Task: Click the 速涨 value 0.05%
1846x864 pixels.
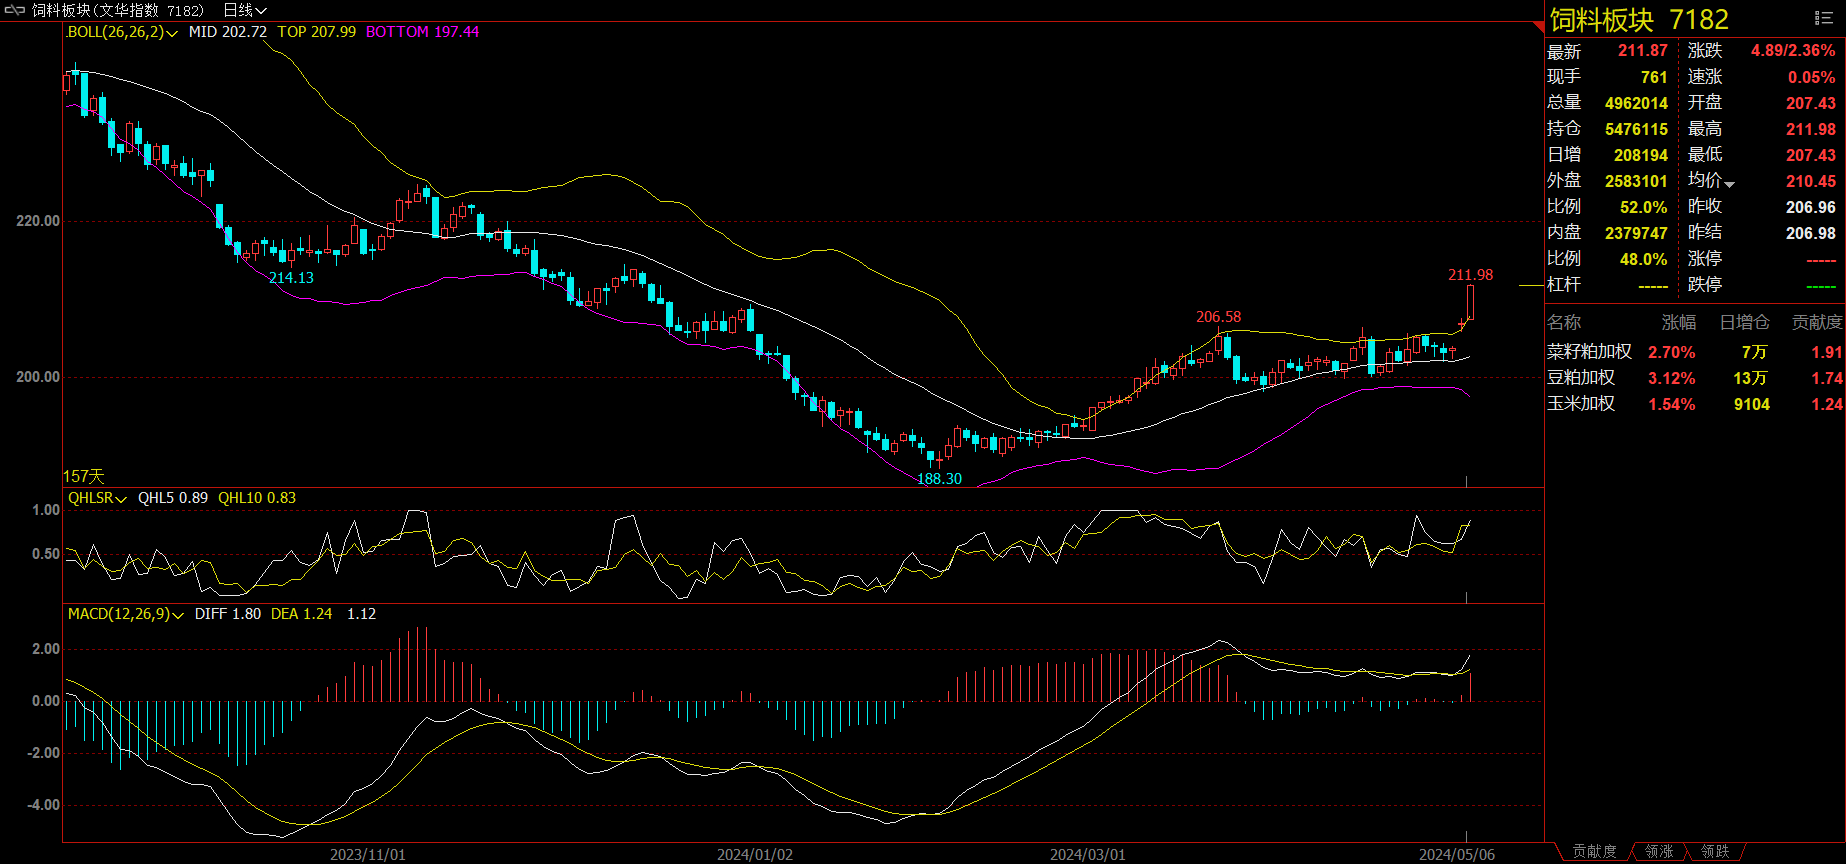Action: [x=1812, y=77]
